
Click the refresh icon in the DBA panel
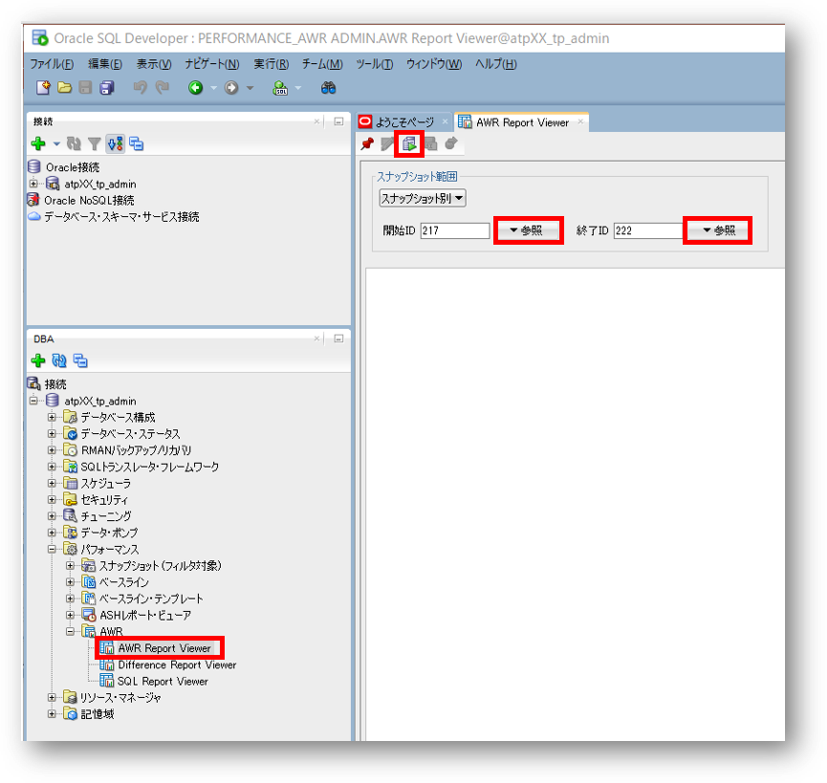pos(59,361)
